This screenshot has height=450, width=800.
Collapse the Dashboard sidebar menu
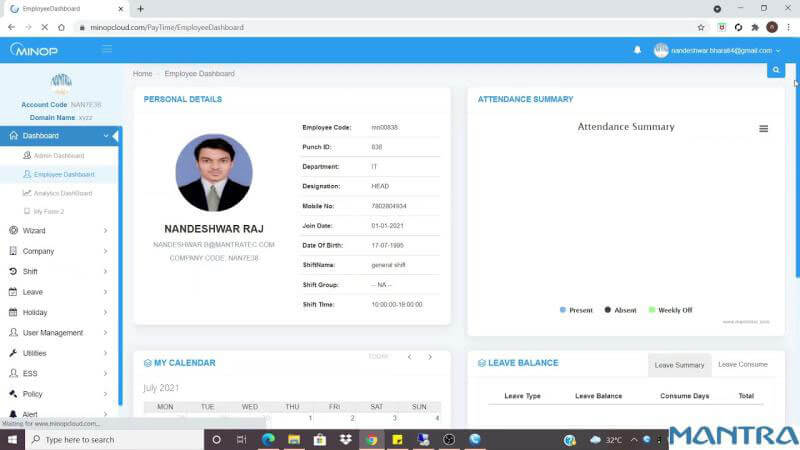click(x=58, y=136)
